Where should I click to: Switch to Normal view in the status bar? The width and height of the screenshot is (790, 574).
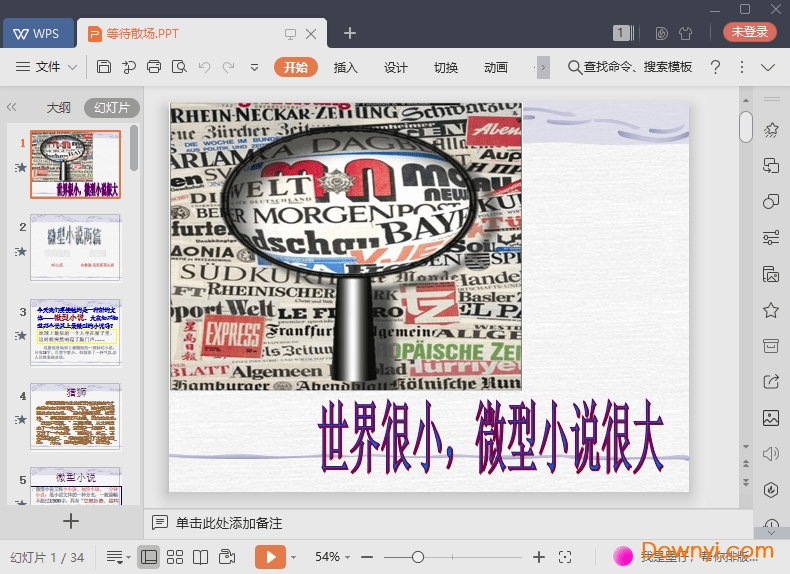[x=149, y=557]
